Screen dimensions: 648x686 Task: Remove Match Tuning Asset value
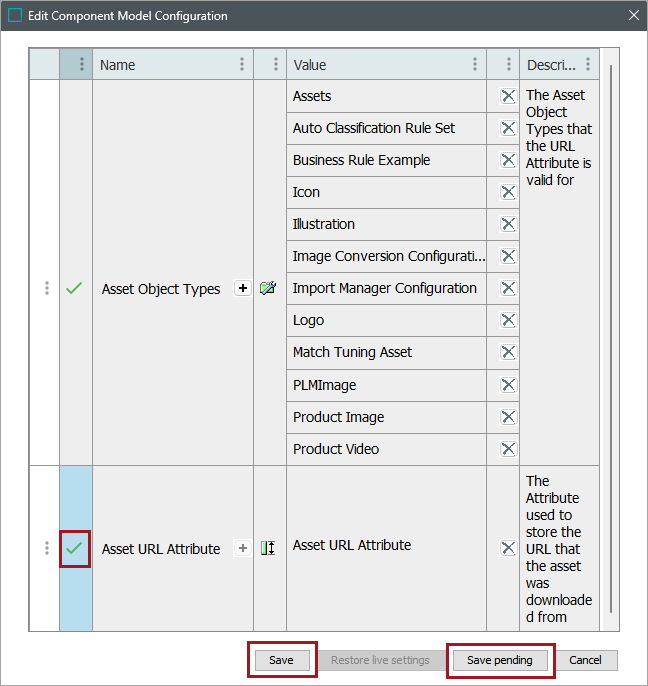508,352
